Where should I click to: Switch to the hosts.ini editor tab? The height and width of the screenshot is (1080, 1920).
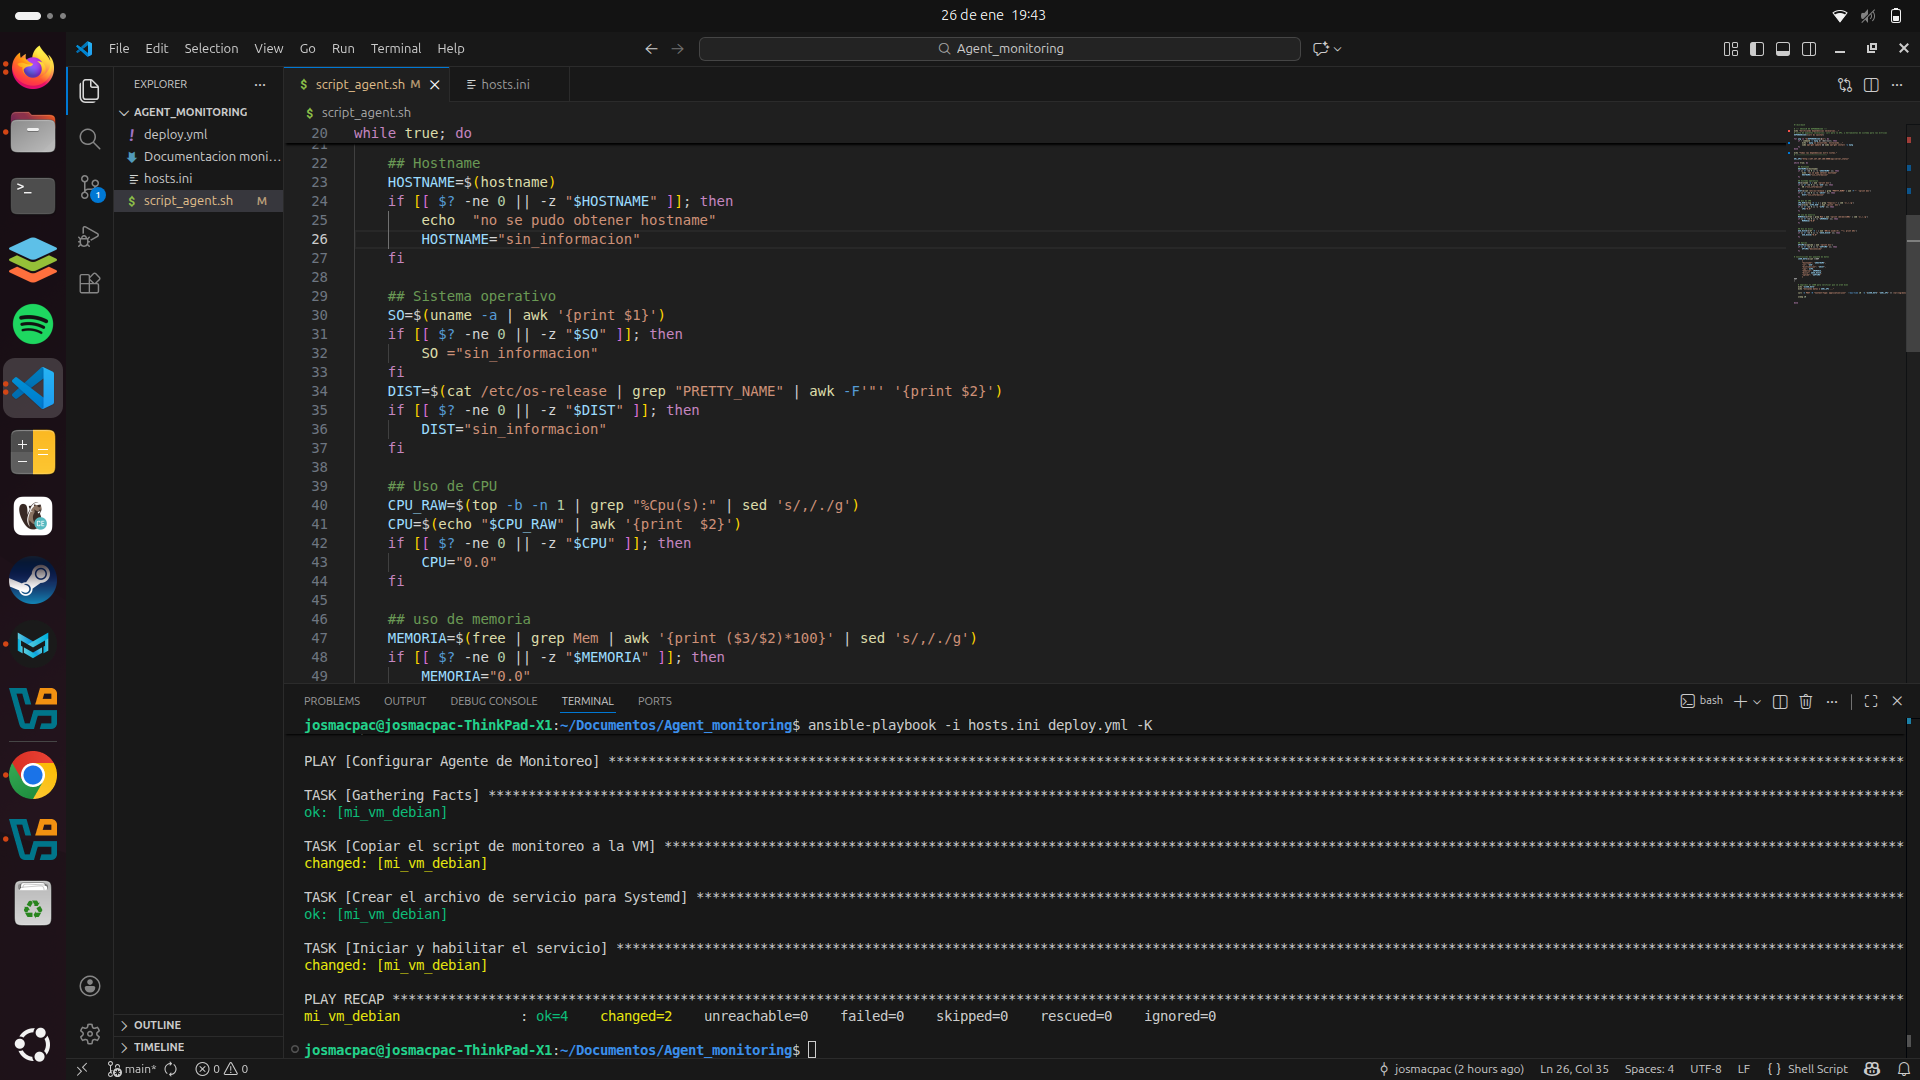point(506,84)
